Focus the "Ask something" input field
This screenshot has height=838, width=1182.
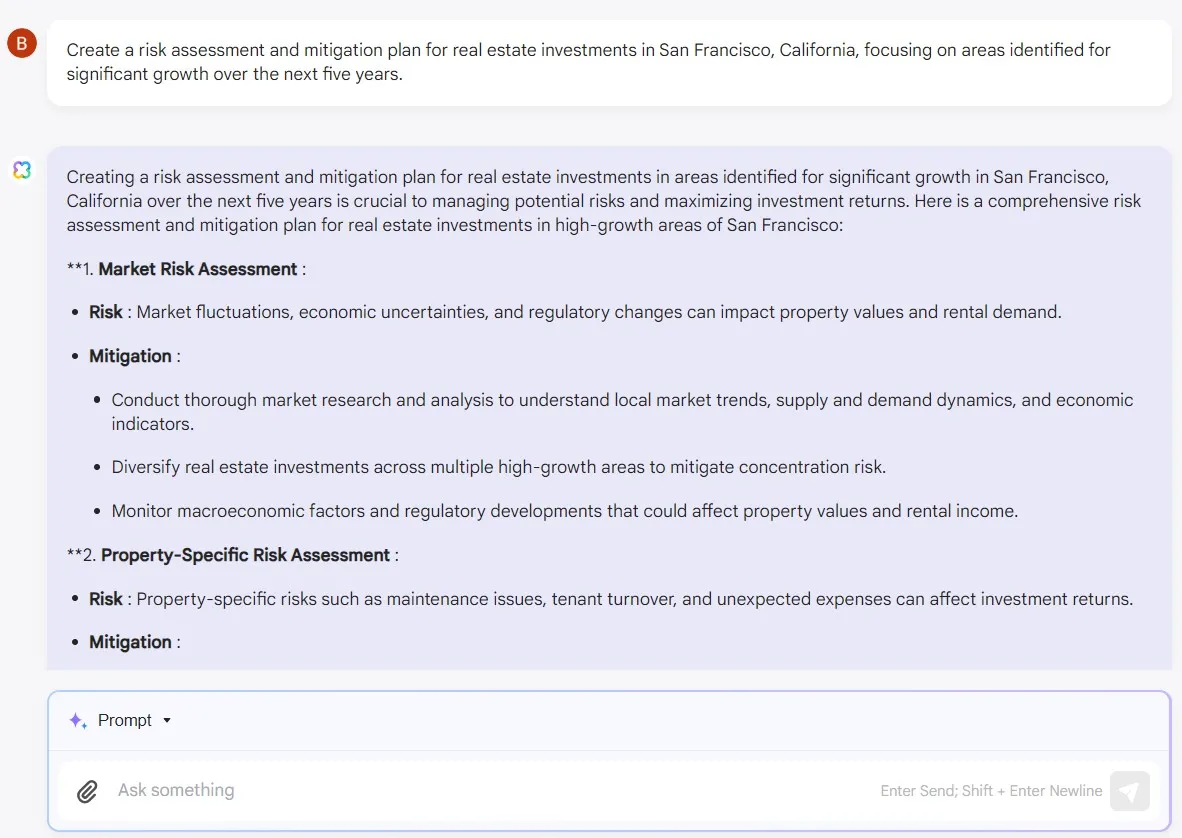480,790
